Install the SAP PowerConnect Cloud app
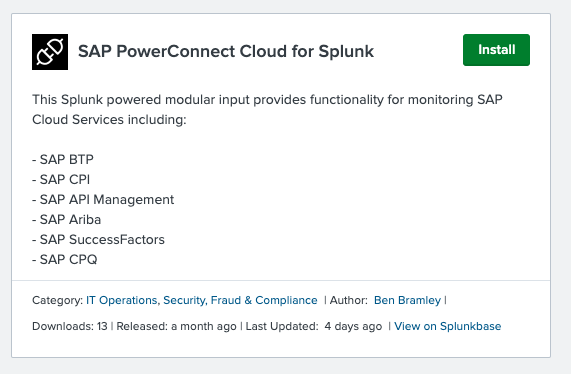This screenshot has height=374, width=571. 496,50
